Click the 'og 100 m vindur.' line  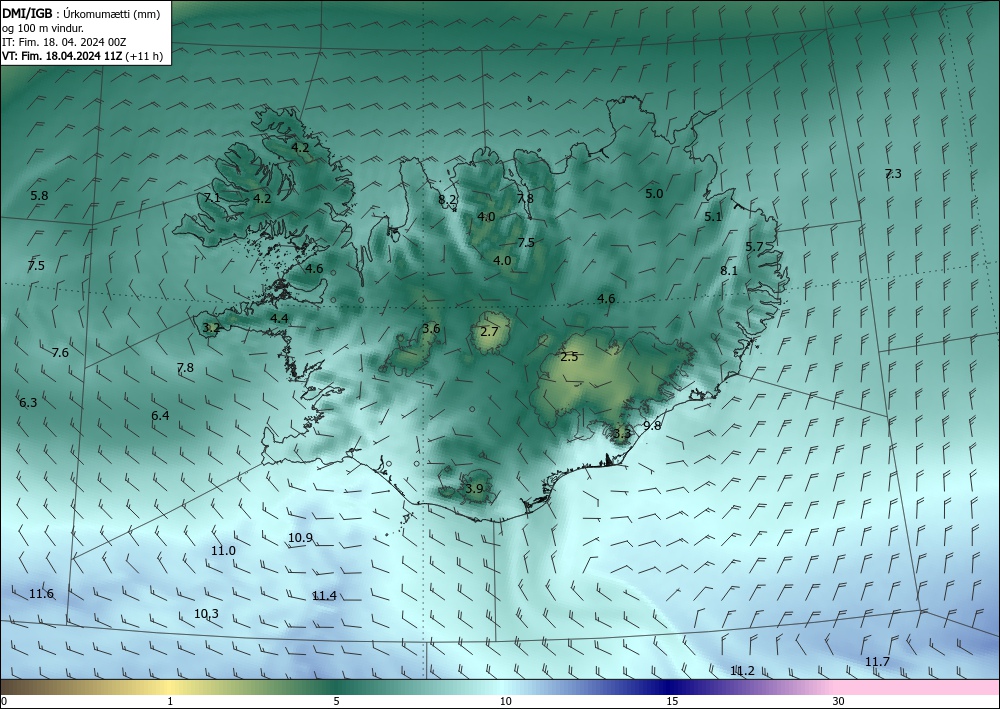(x=43, y=28)
